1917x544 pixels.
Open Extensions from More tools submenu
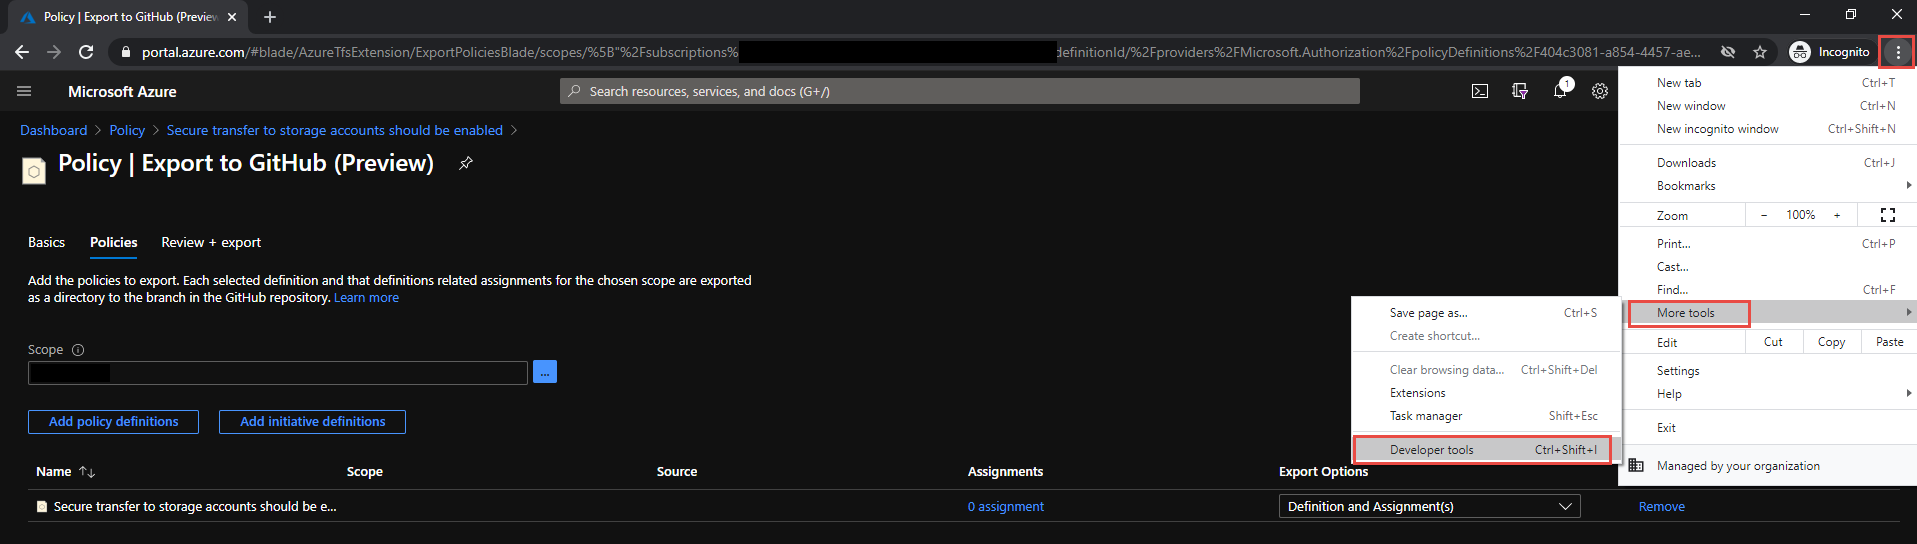[x=1485, y=393]
